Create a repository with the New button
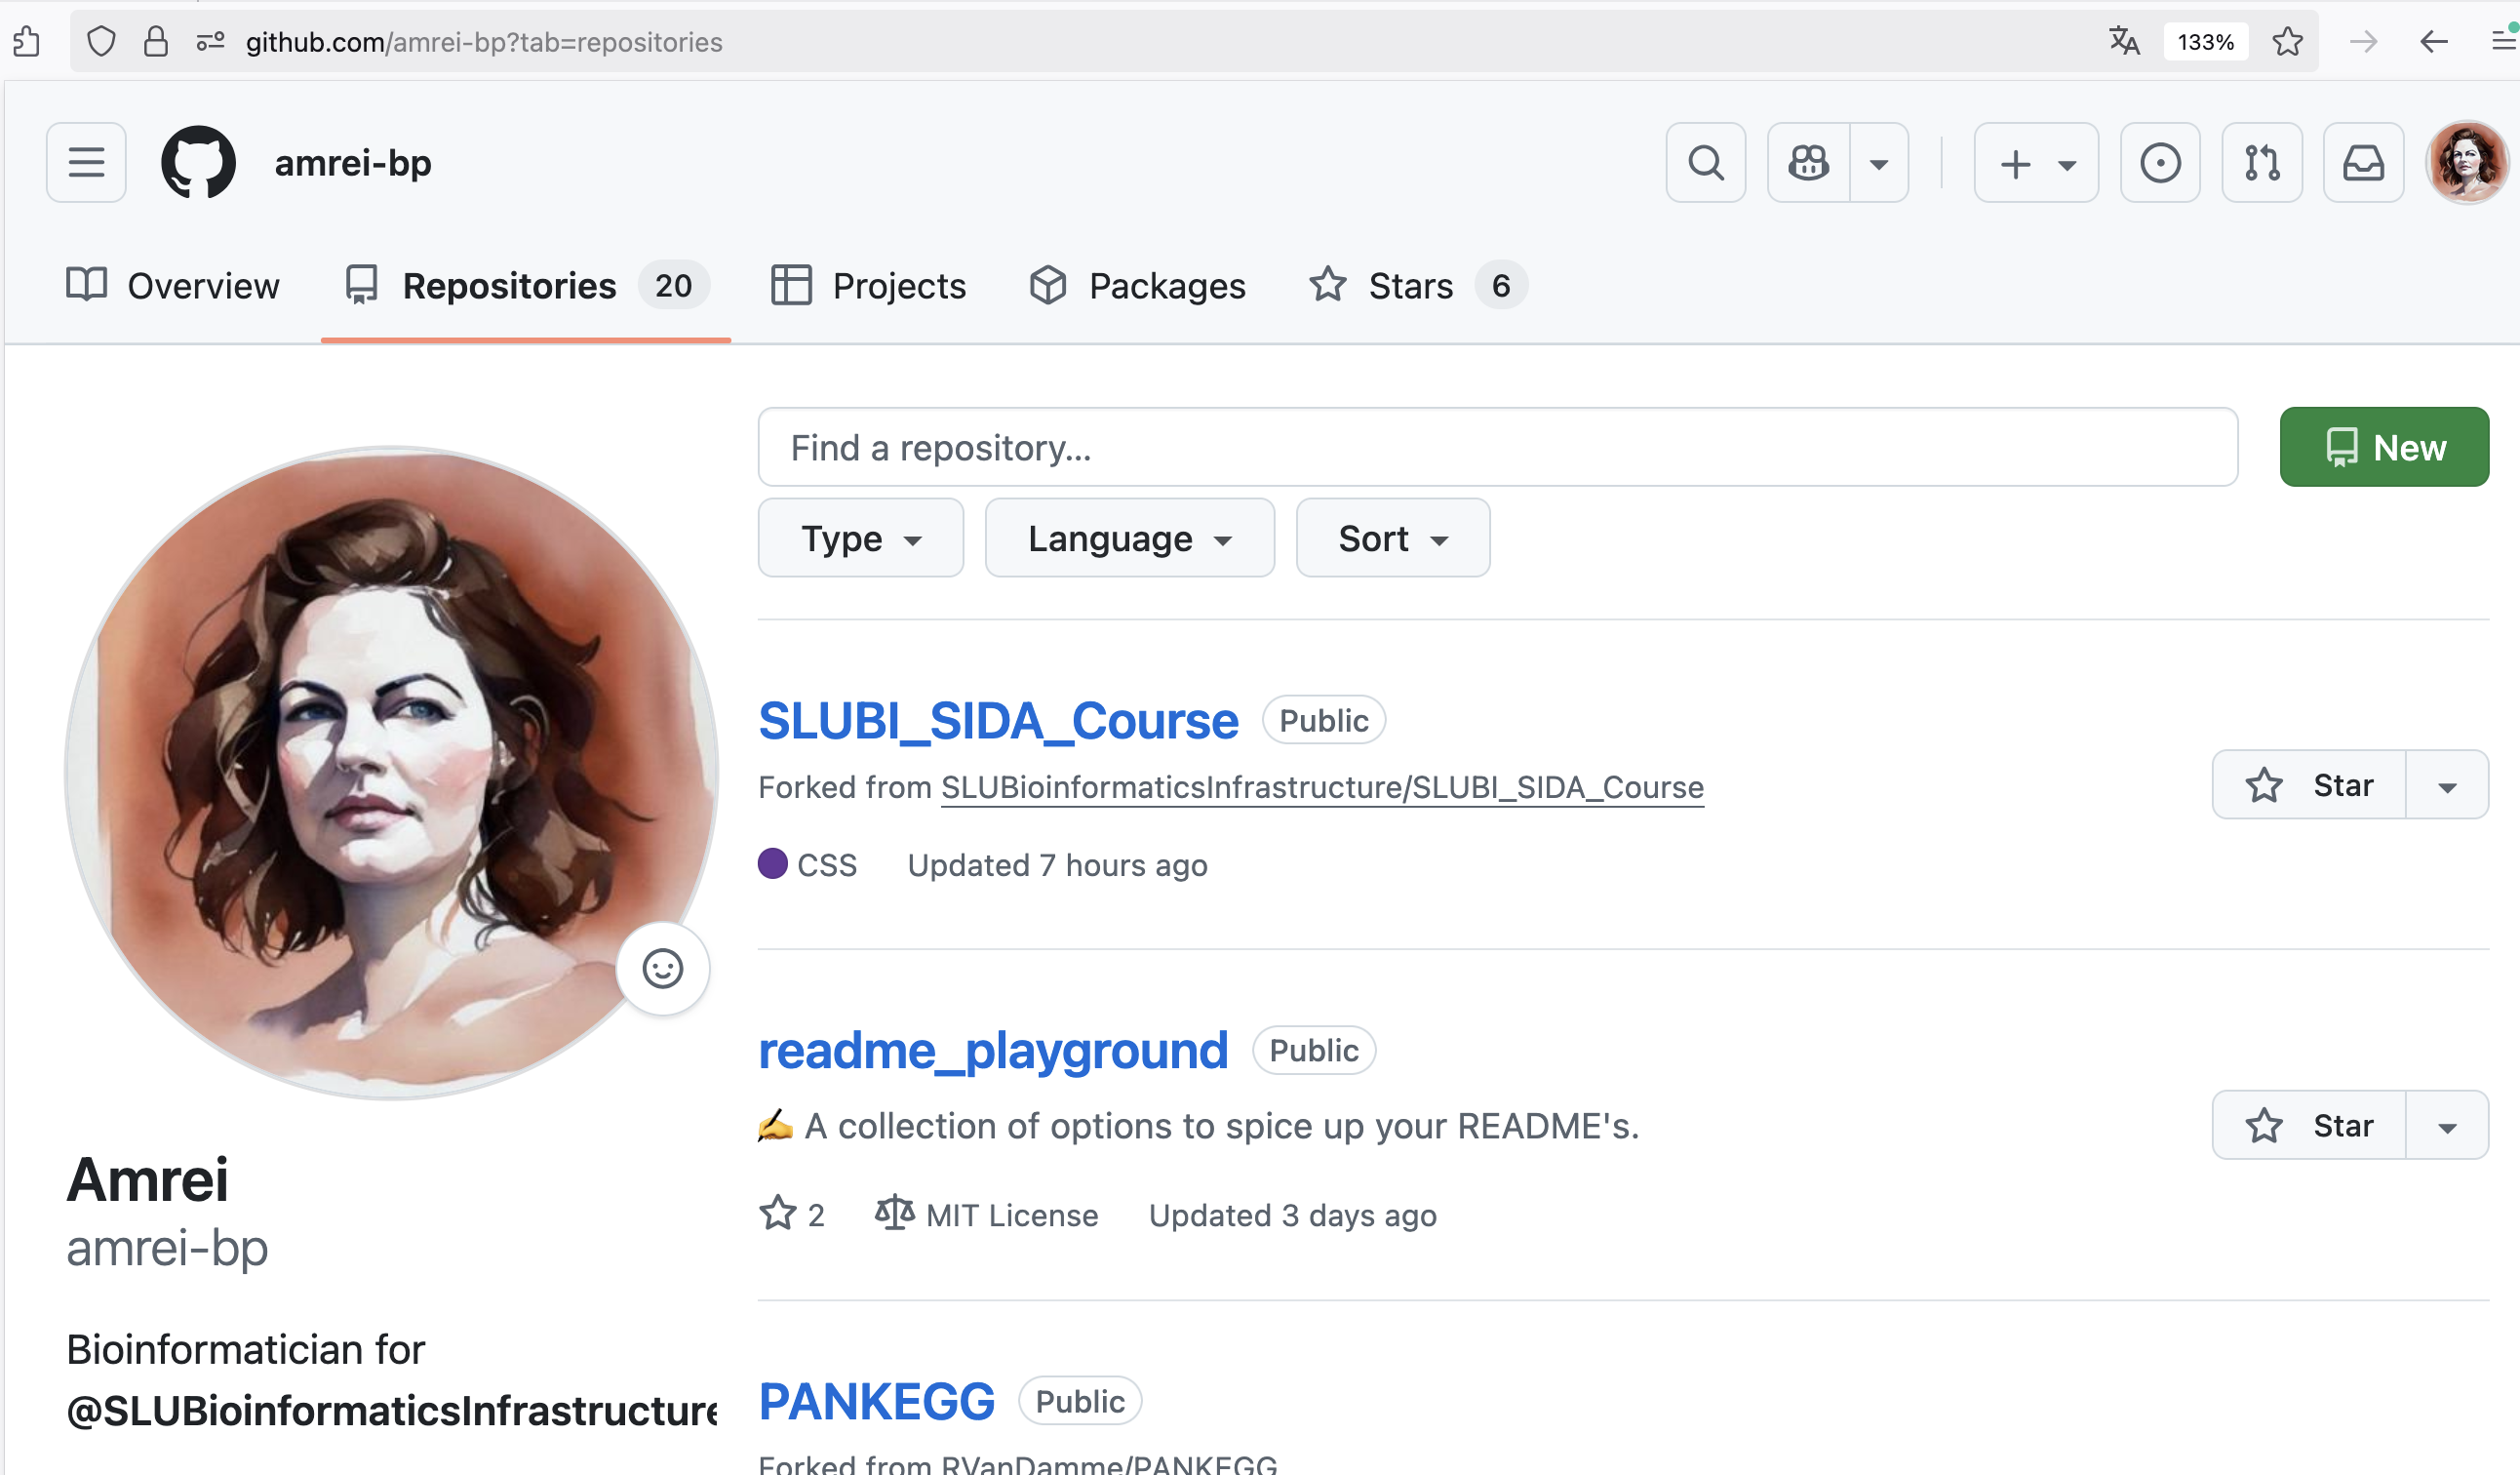 click(2384, 447)
